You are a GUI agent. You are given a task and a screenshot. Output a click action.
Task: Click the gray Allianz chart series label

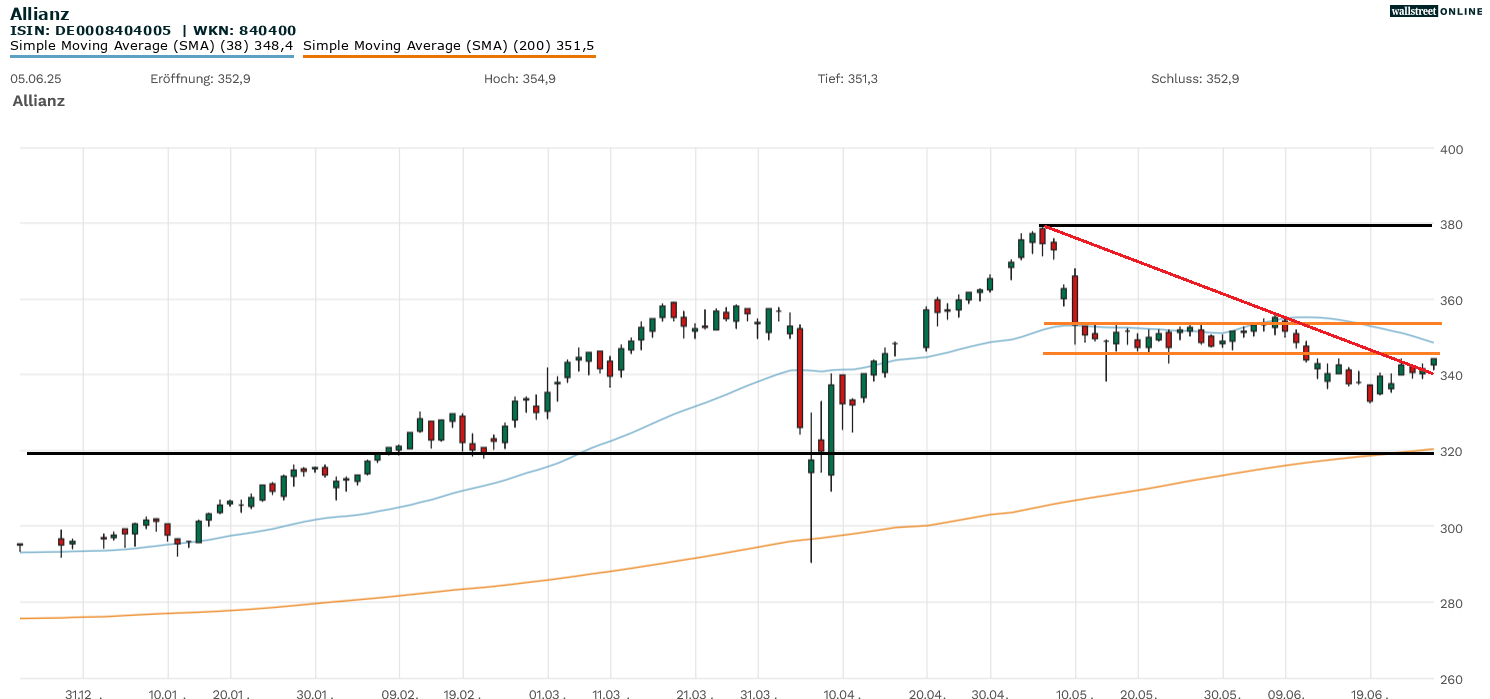(38, 101)
